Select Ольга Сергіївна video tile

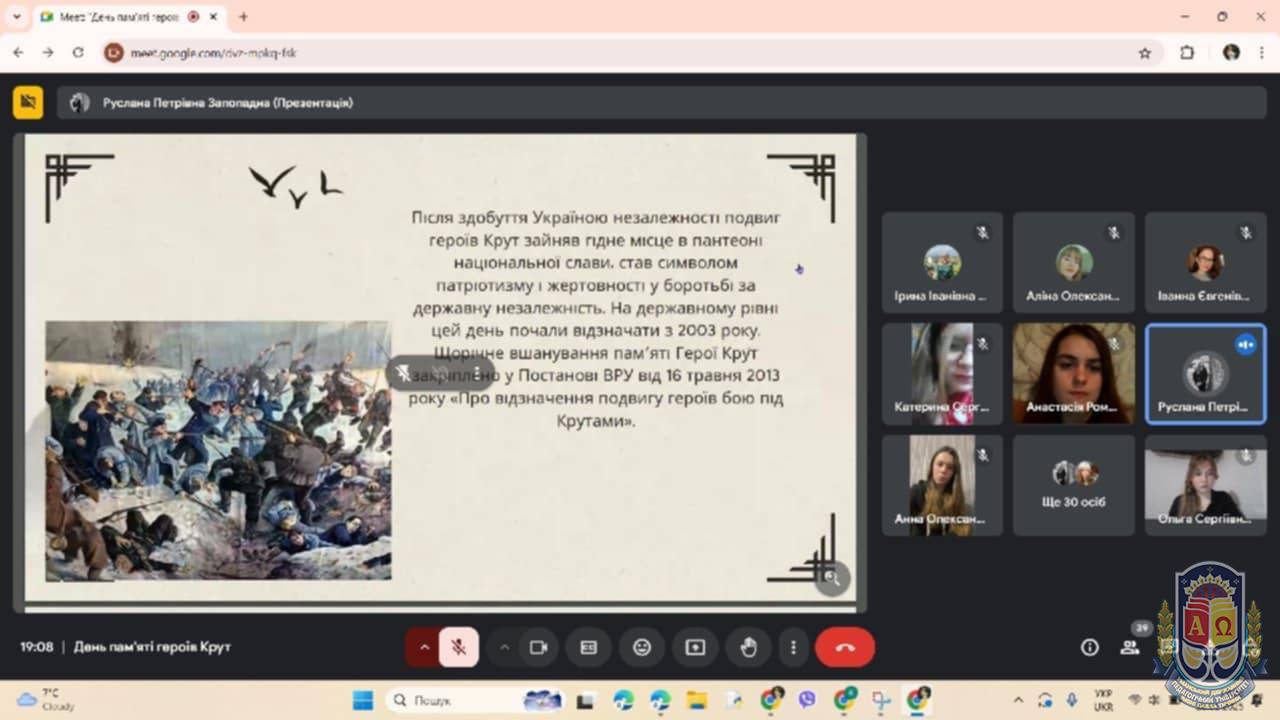coord(1205,485)
